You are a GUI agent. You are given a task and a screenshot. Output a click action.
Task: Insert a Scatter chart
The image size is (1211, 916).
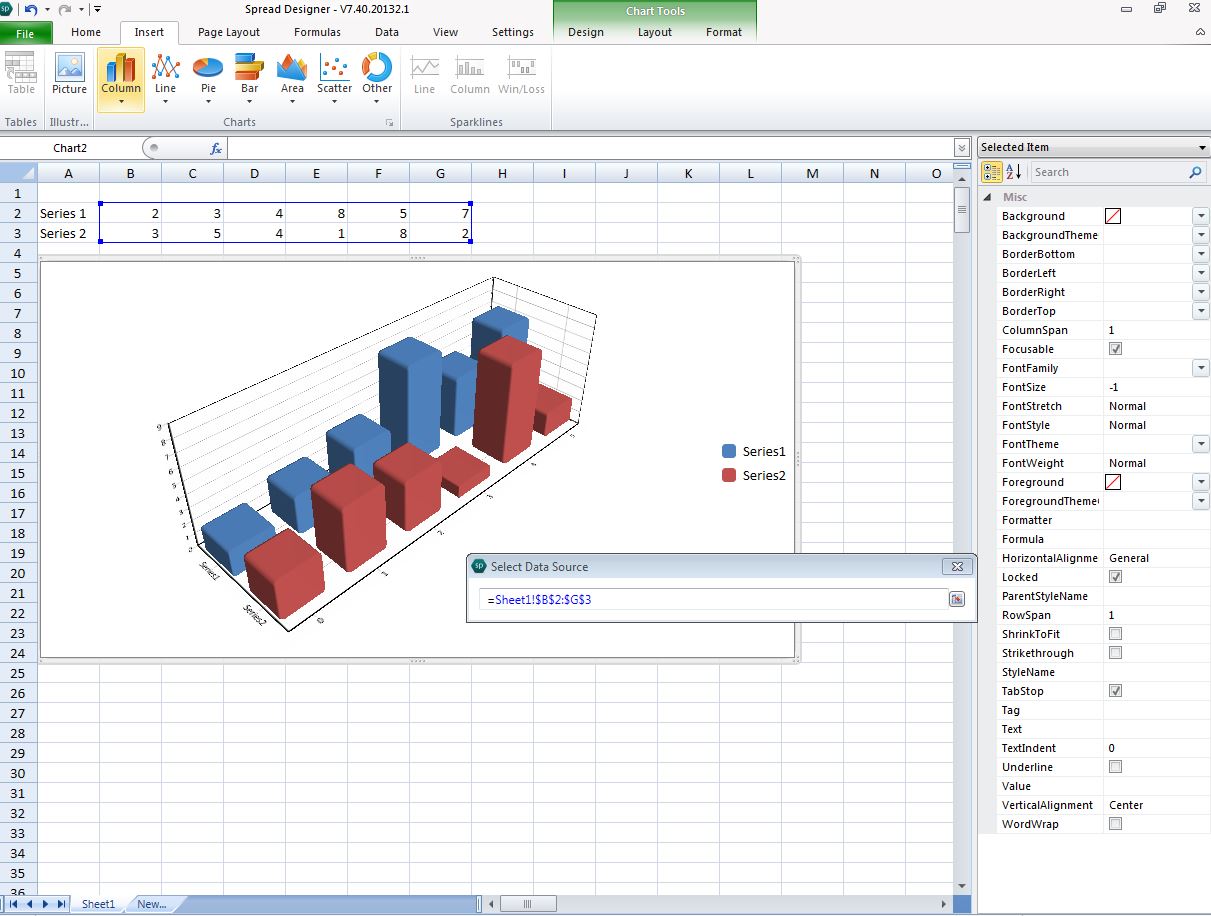[335, 79]
